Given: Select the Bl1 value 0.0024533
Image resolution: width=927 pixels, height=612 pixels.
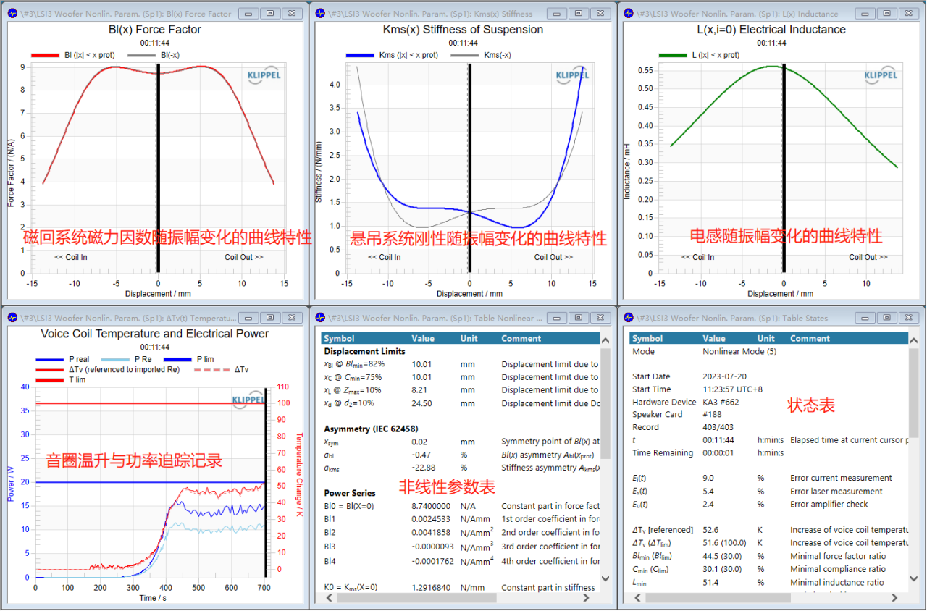Looking at the screenshot, I should (430, 519).
